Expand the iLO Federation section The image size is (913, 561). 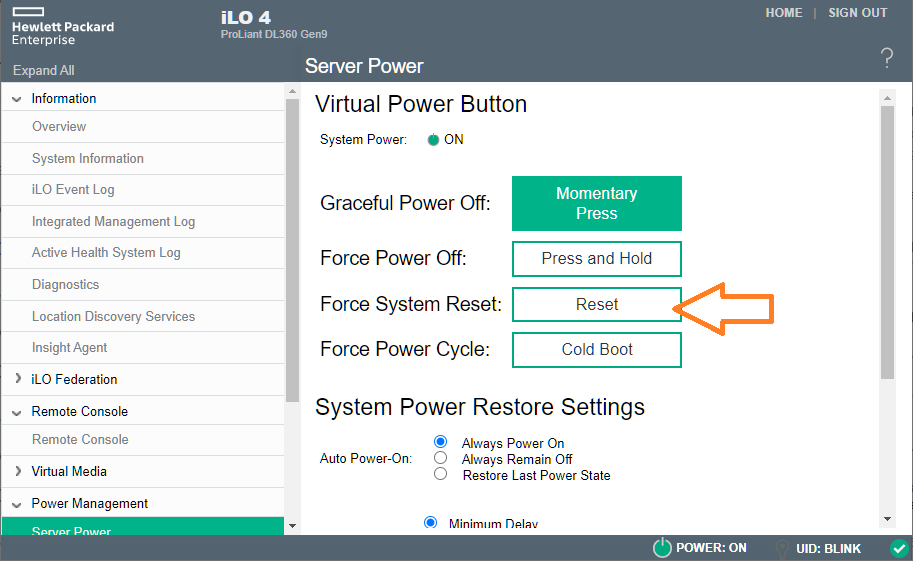(x=18, y=379)
